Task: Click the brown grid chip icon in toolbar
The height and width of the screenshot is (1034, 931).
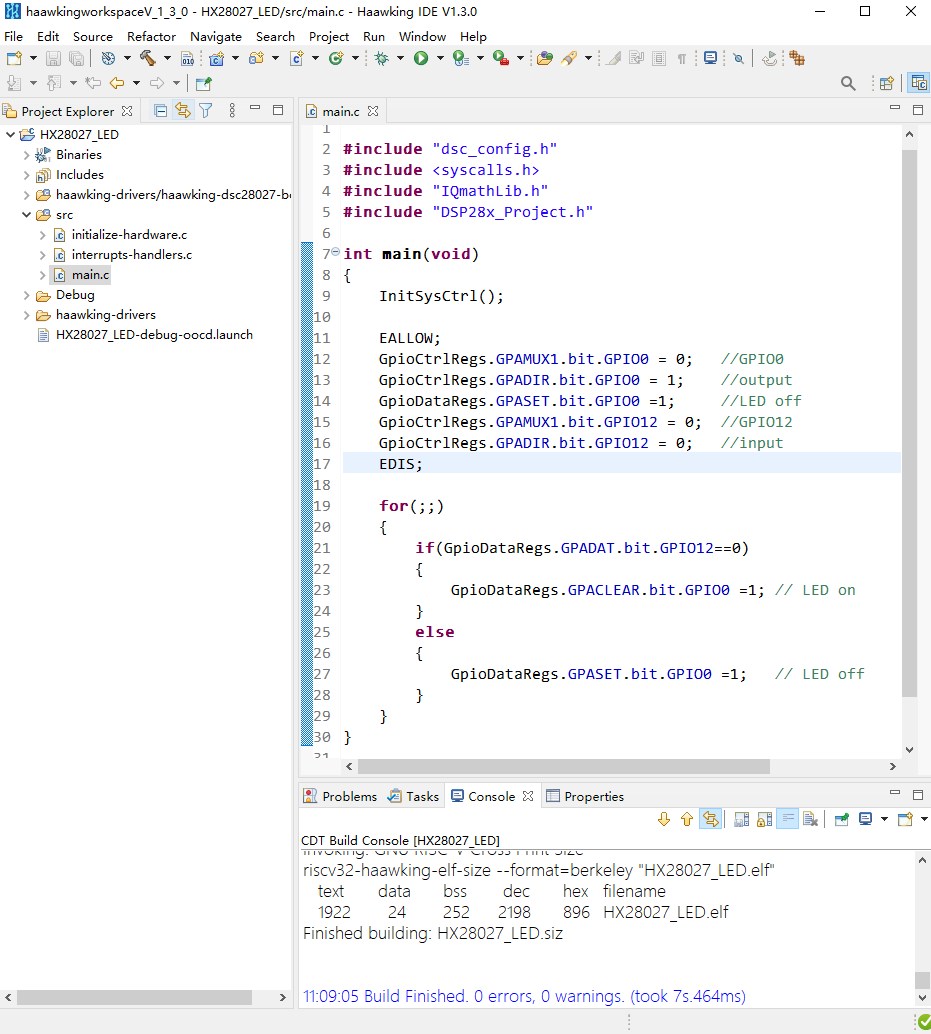Action: (x=797, y=59)
